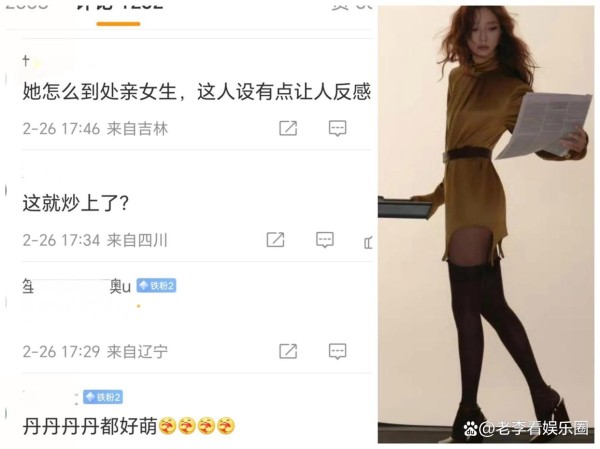
Task: Open the comment 丹丹丹丹都好萌
Action: click(129, 426)
